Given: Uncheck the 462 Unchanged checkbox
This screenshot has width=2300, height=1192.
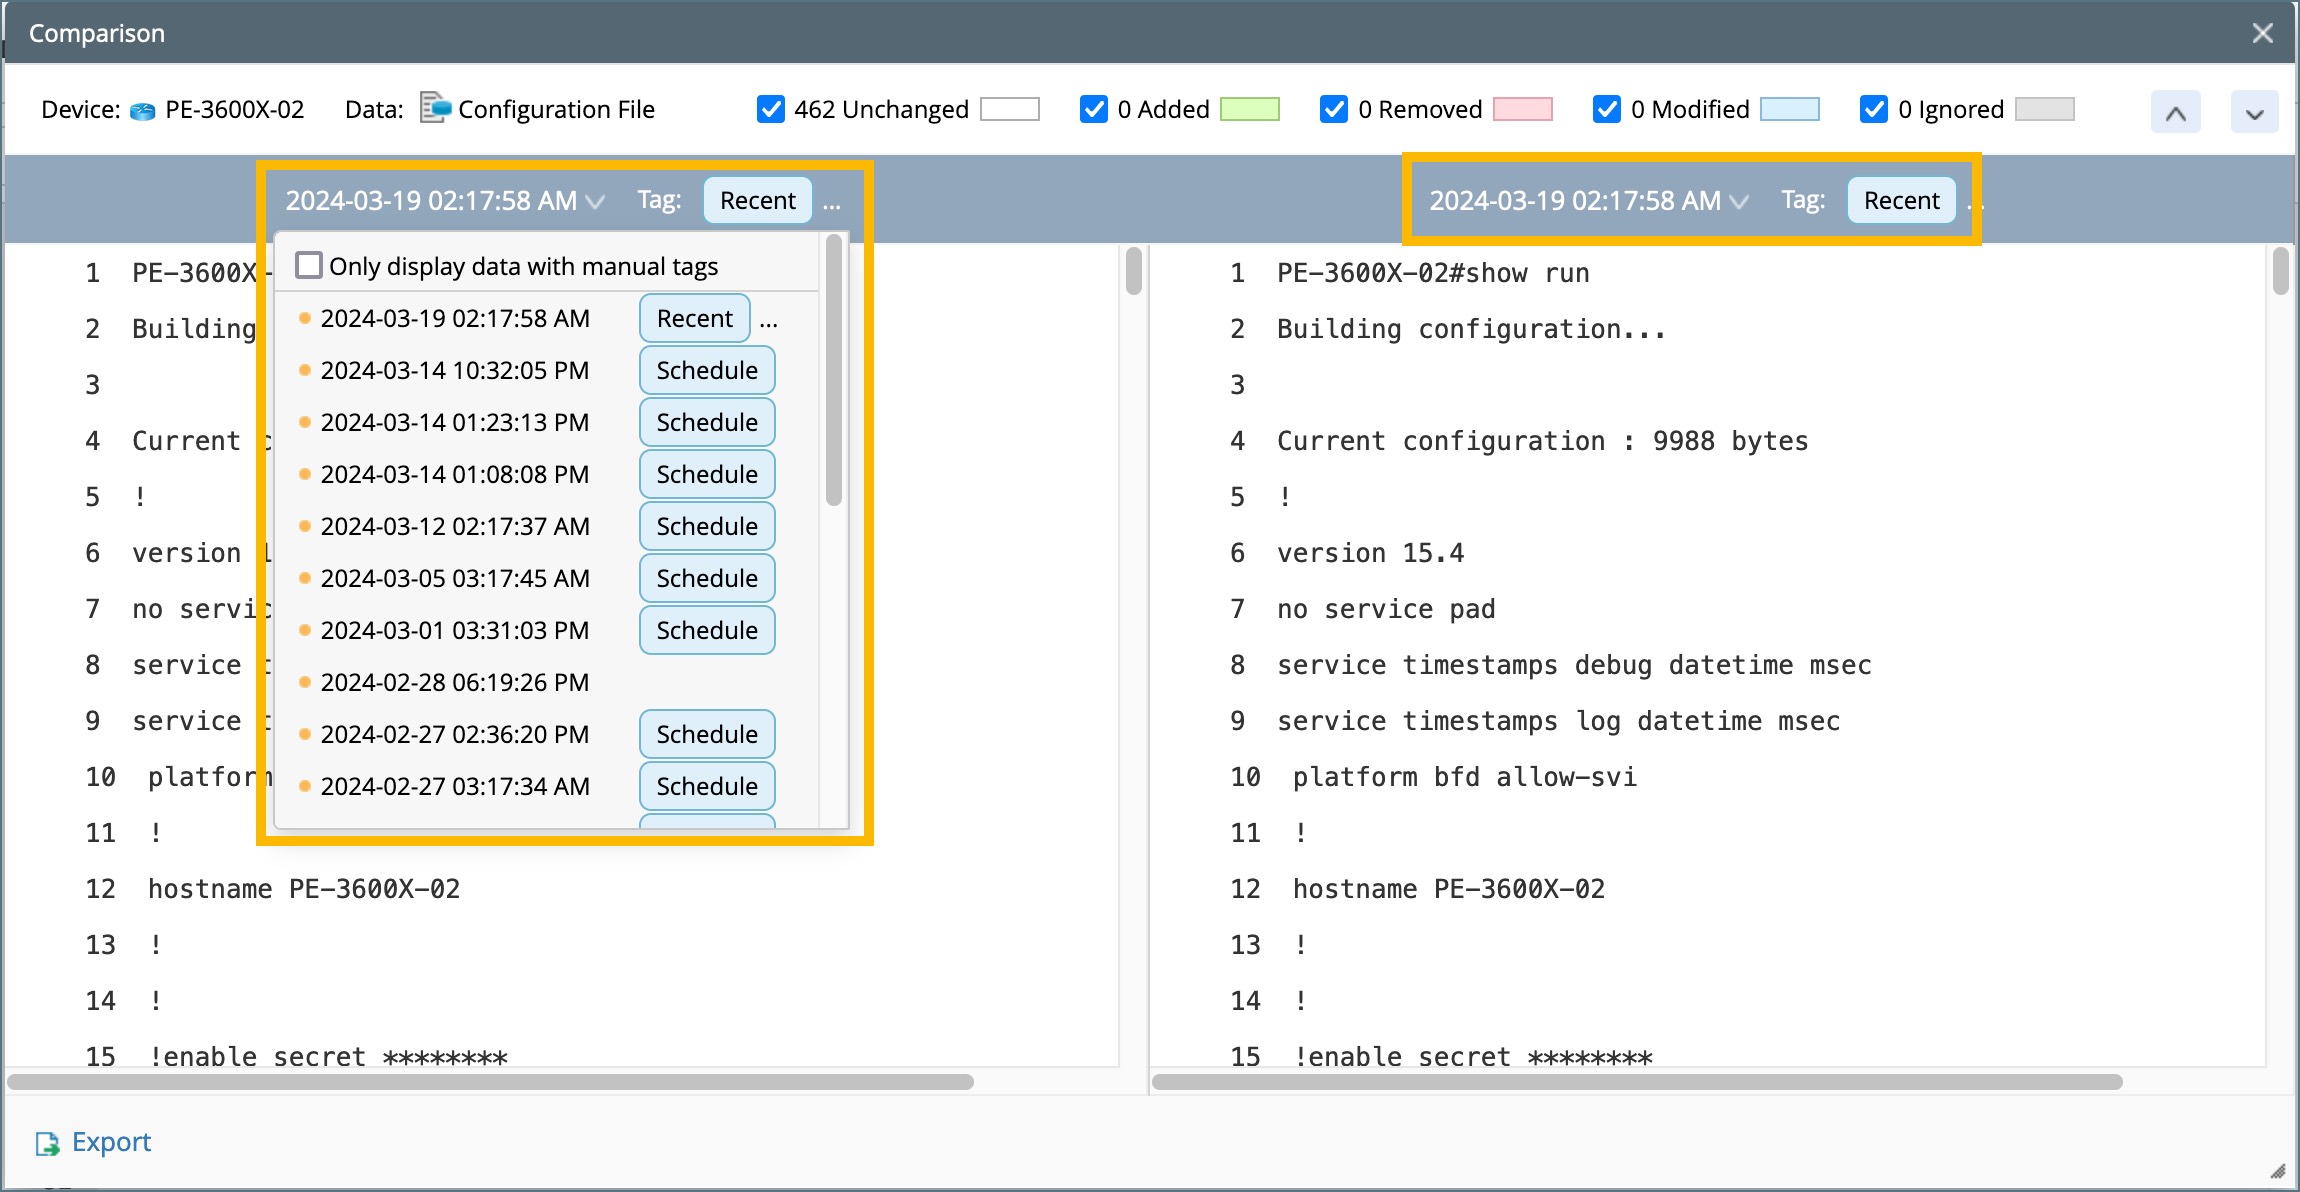Looking at the screenshot, I should point(771,109).
